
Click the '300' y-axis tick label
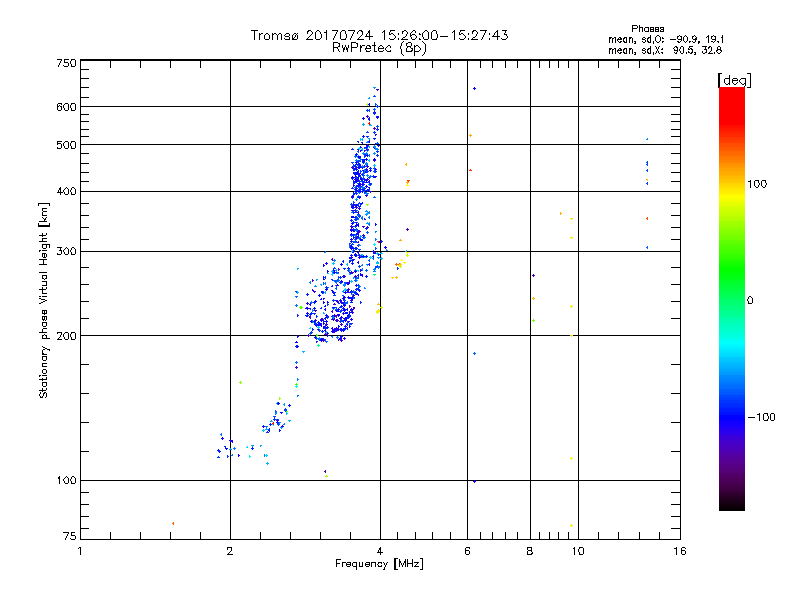point(66,252)
